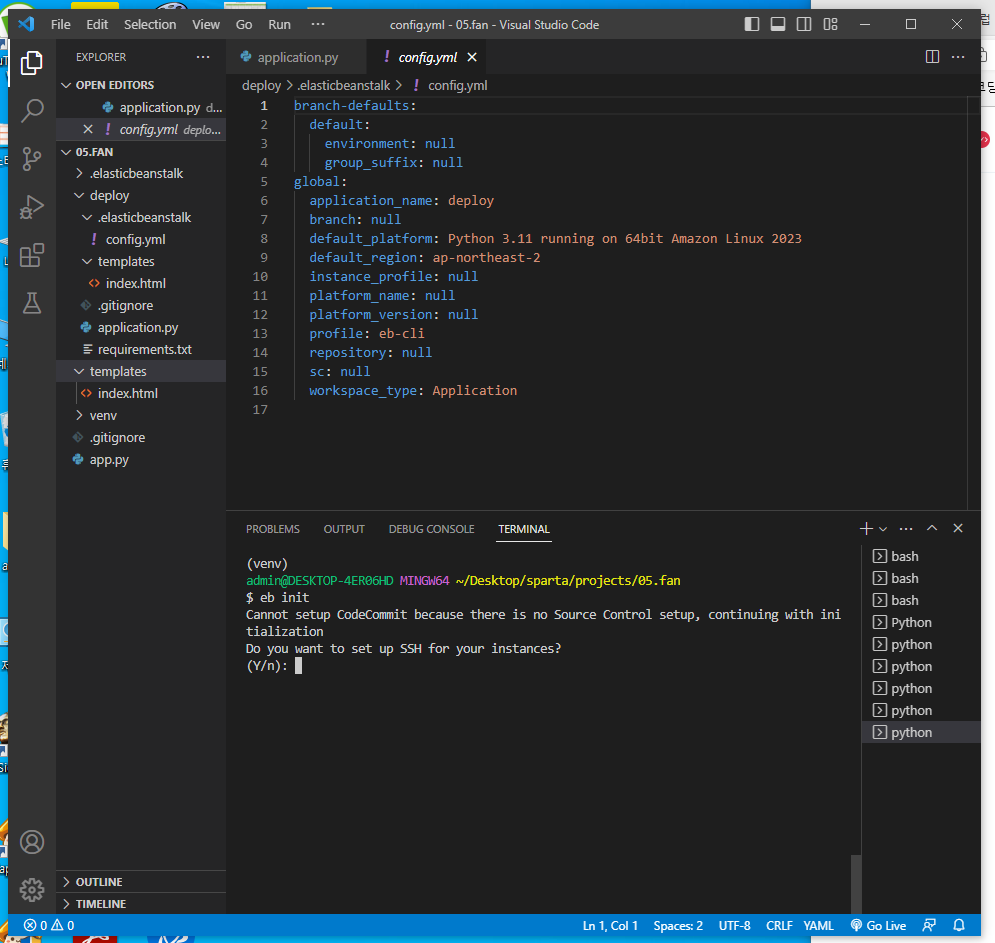Maximize the terminal panel size
Screen dimensions: 995x943
click(932, 529)
